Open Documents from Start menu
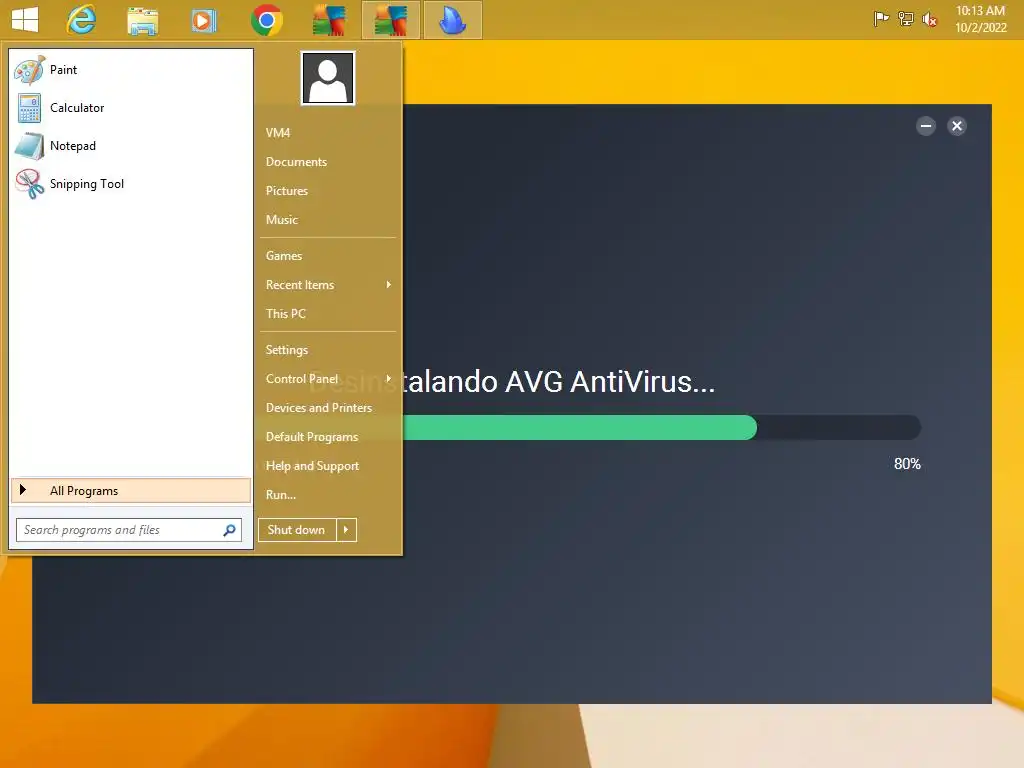The image size is (1024, 768). (x=296, y=162)
